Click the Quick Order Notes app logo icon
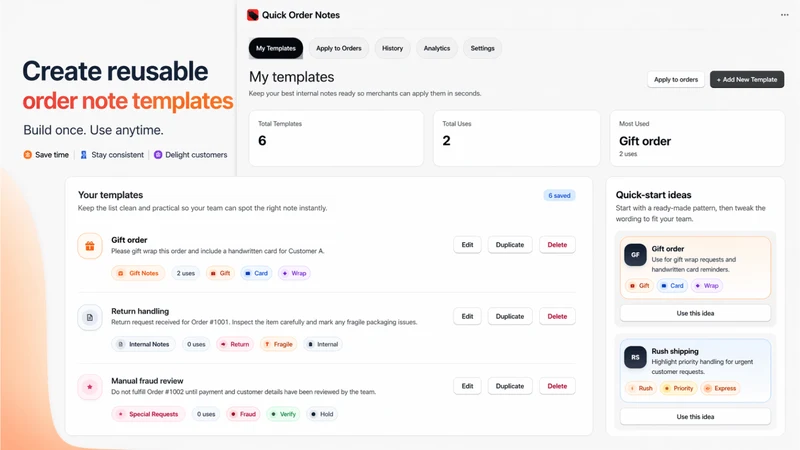The width and height of the screenshot is (800, 450). 253,15
